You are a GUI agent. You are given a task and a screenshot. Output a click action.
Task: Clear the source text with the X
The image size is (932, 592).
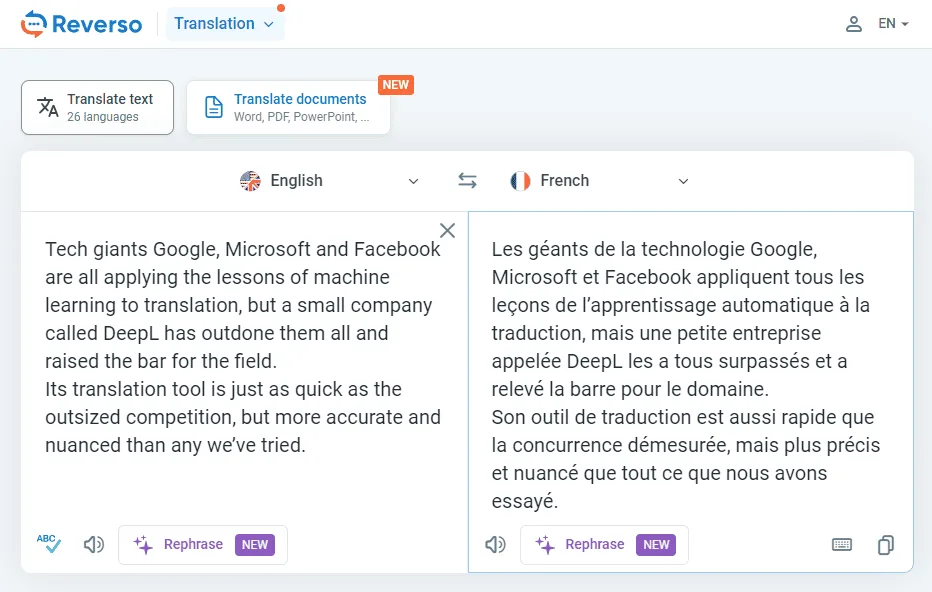pos(447,230)
